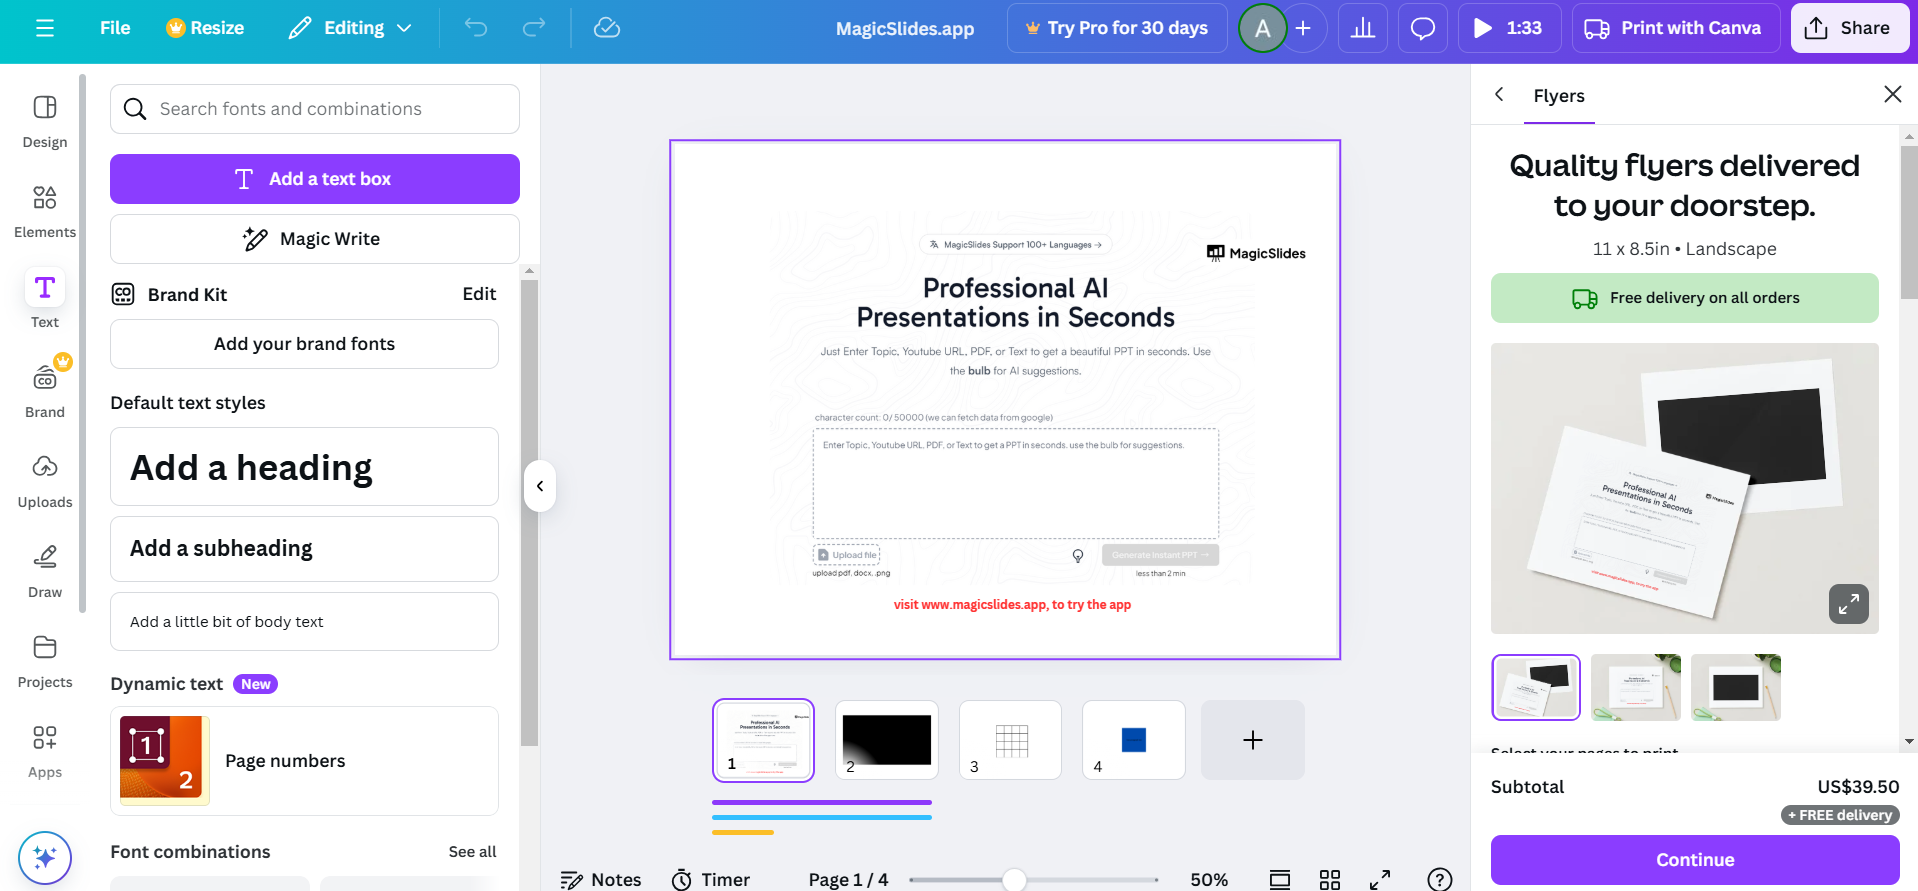1918x891 pixels.
Task: Collapse the side panel with the chevron
Action: (x=540, y=486)
